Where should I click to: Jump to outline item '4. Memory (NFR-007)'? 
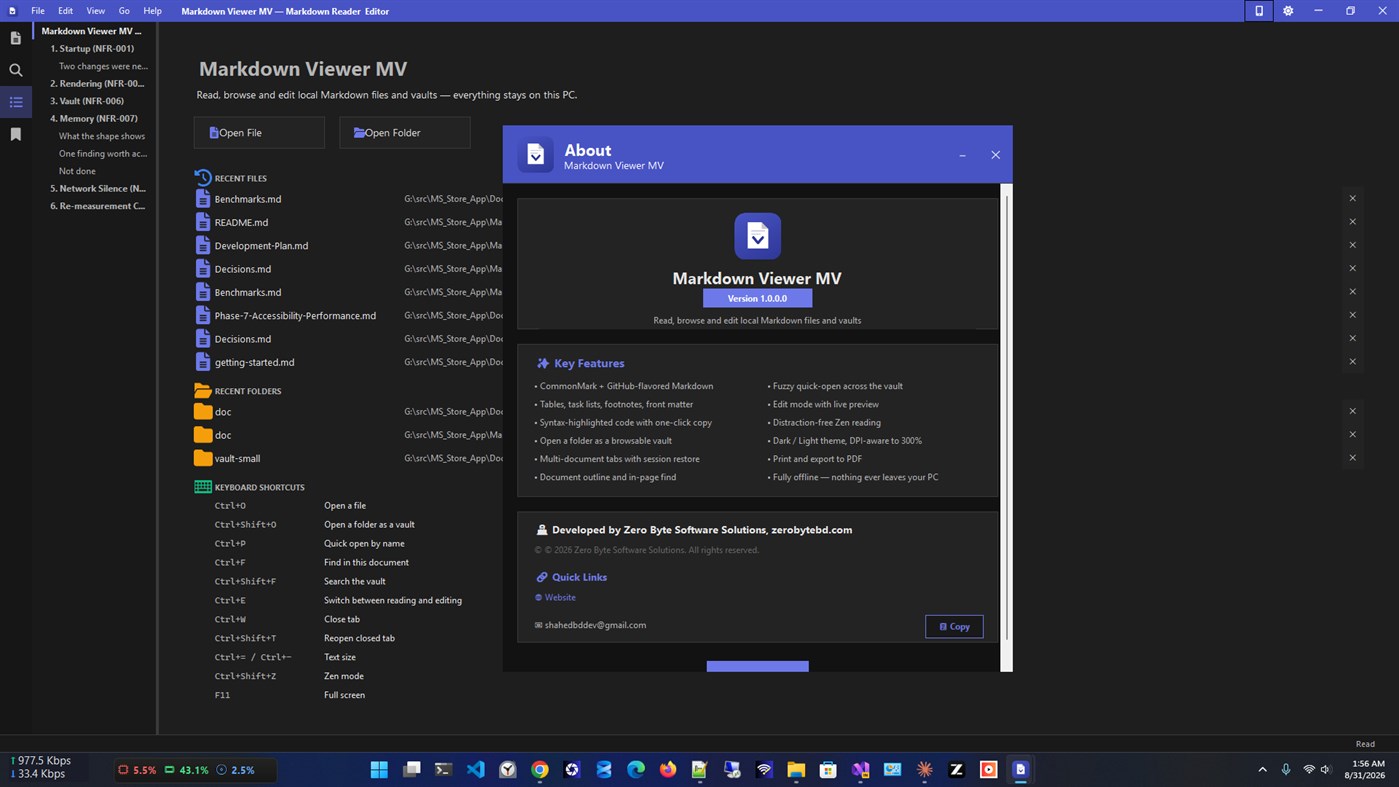pyautogui.click(x=94, y=118)
